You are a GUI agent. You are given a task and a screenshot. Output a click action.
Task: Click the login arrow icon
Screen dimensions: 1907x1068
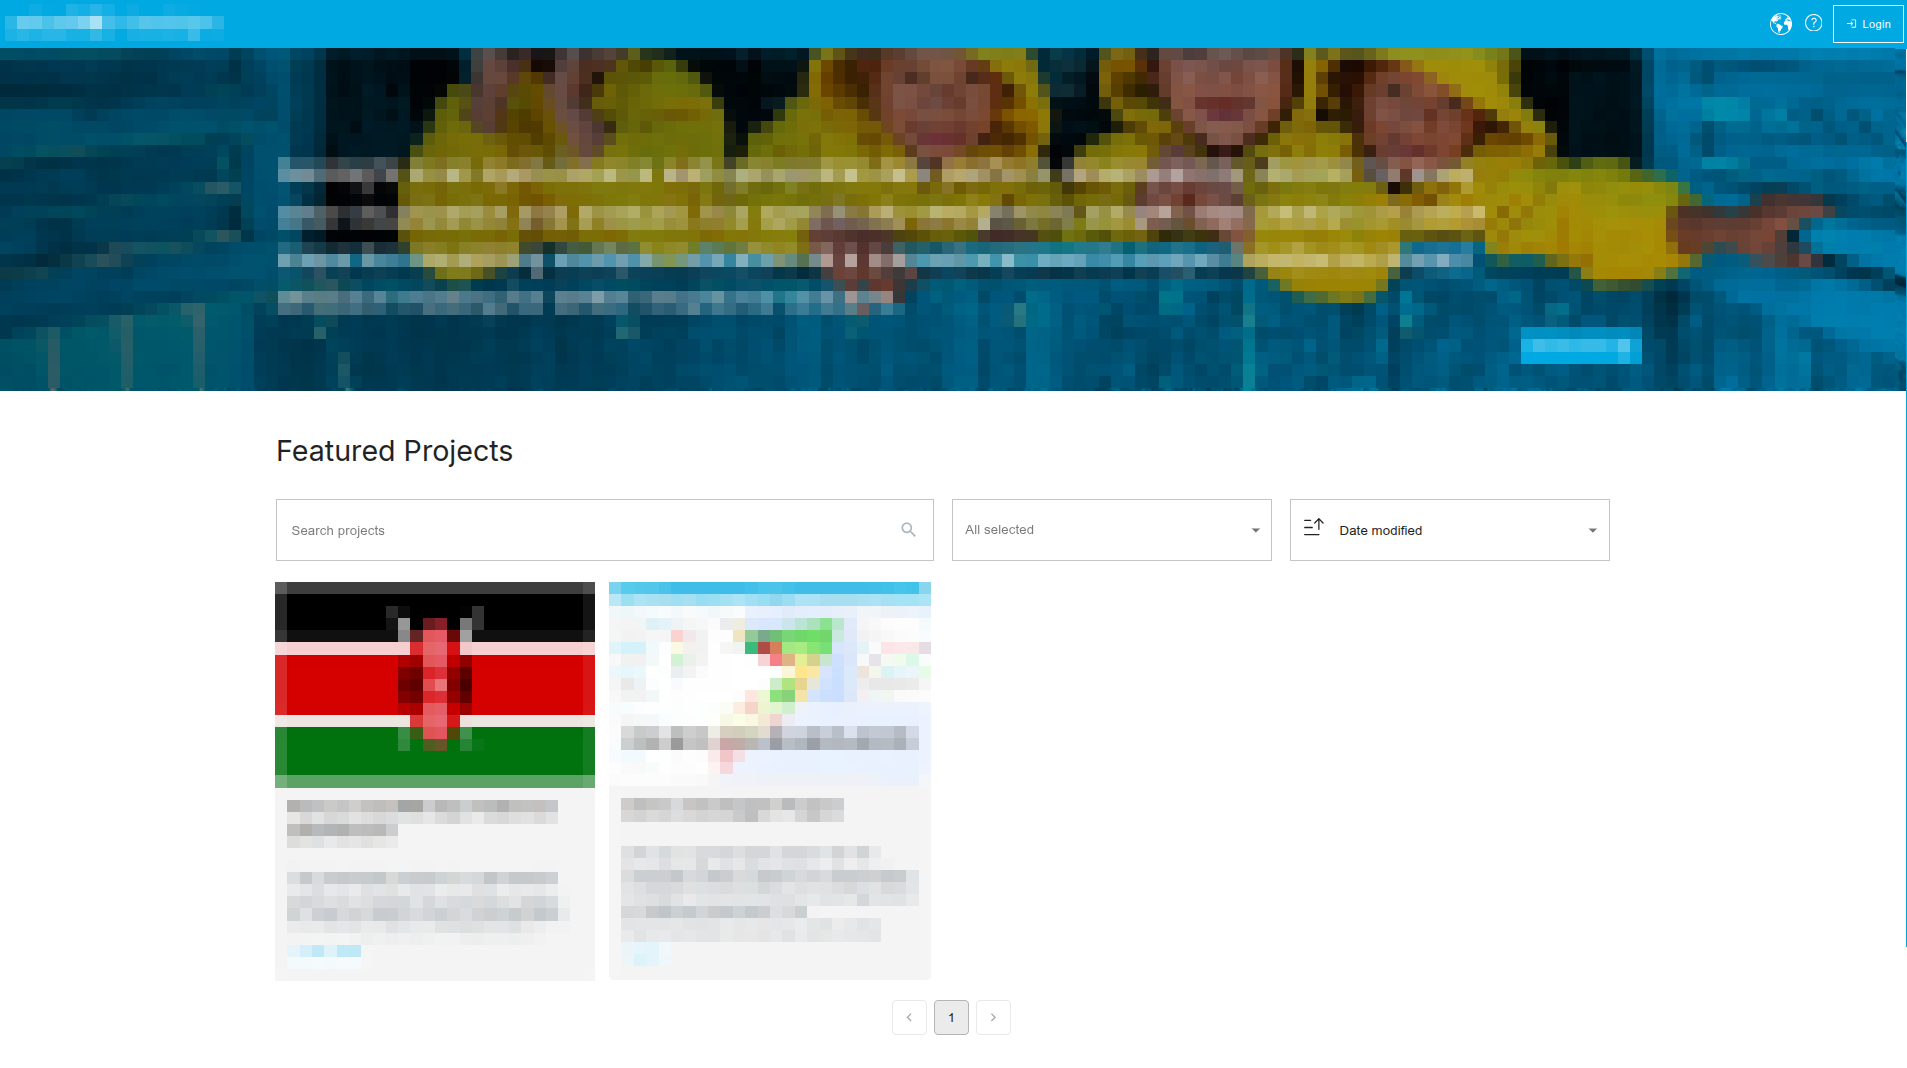[x=1851, y=23]
